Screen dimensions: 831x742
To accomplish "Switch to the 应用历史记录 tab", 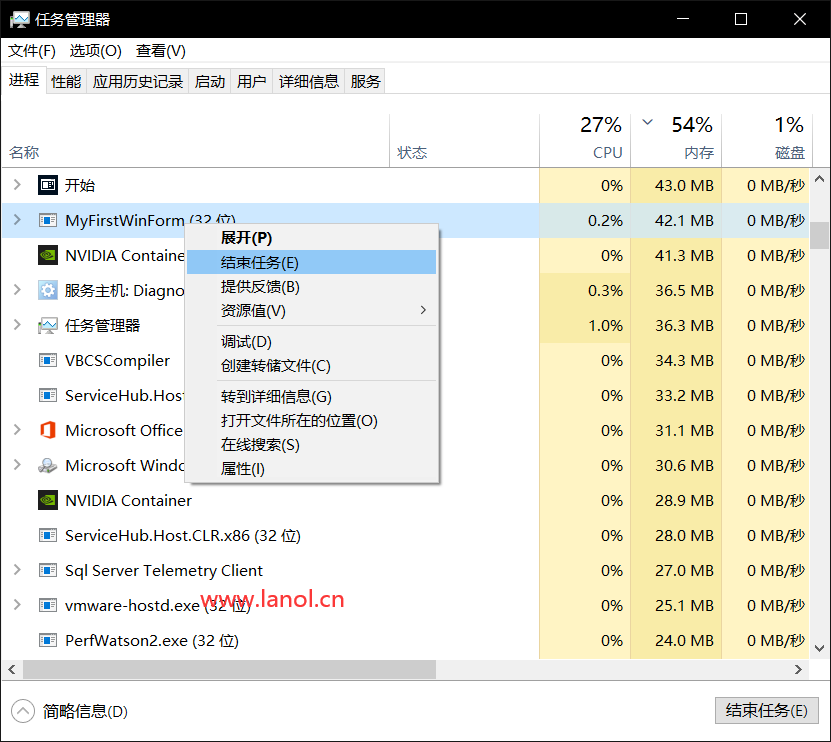I will tap(138, 81).
